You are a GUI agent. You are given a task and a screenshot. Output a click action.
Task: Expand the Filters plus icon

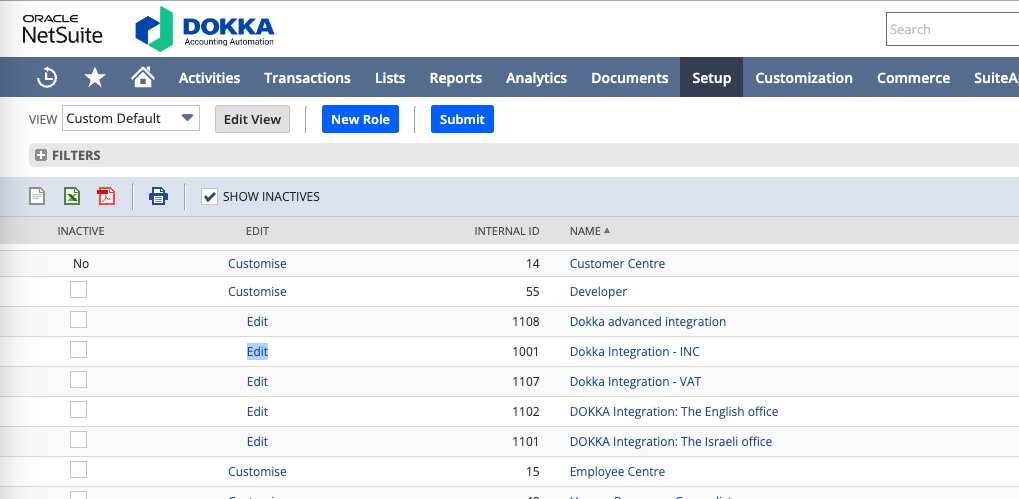41,155
